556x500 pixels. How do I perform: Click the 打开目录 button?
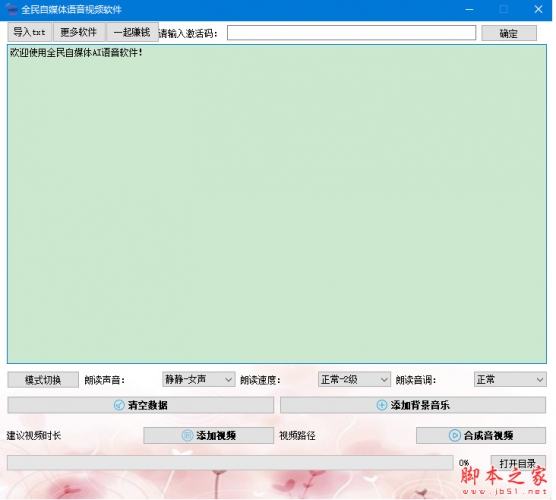click(518, 463)
